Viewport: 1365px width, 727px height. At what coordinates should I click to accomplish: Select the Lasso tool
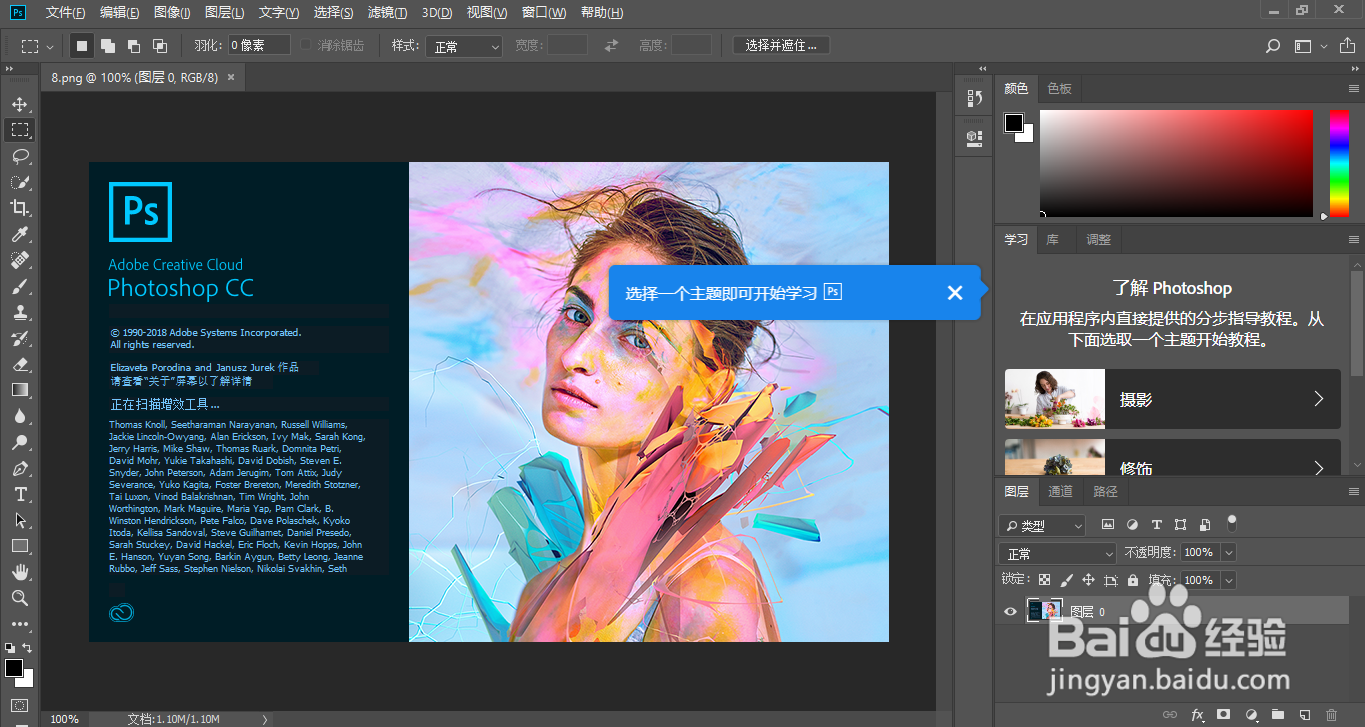[x=20, y=156]
